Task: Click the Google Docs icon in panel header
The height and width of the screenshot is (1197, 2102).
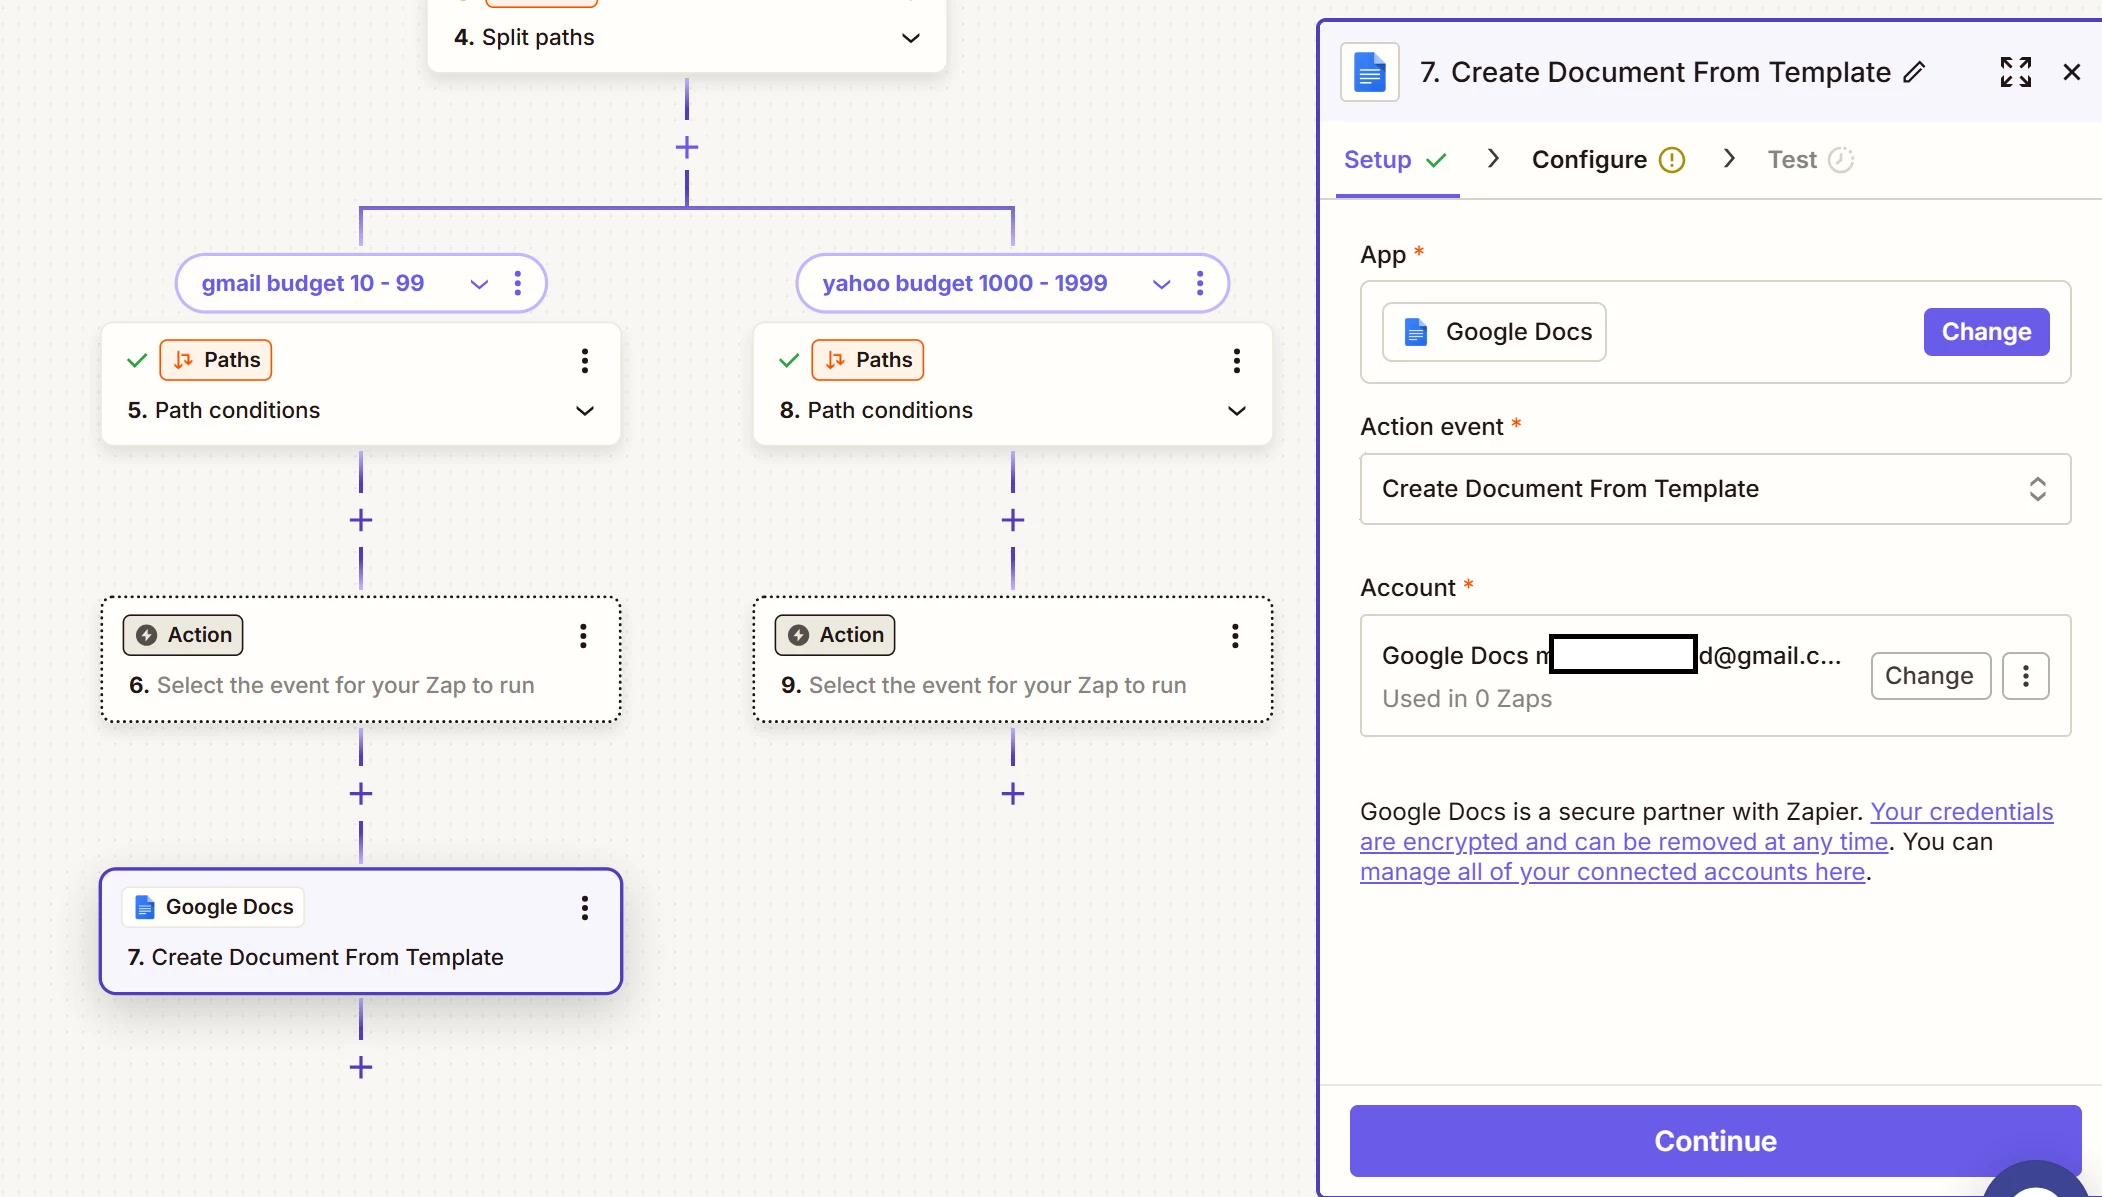Action: pyautogui.click(x=1369, y=72)
